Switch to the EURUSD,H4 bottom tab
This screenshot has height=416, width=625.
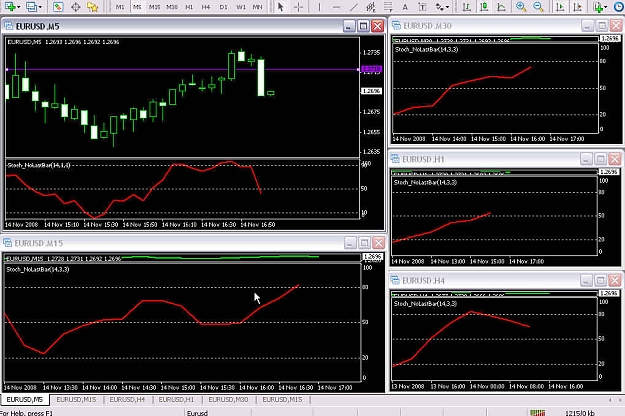pyautogui.click(x=127, y=399)
